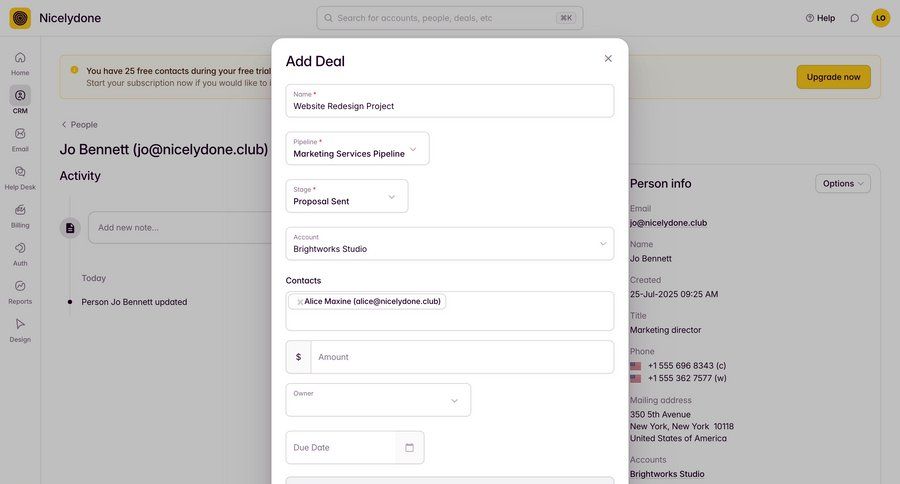900x484 pixels.
Task: Click the Amount input field
Action: pos(462,357)
